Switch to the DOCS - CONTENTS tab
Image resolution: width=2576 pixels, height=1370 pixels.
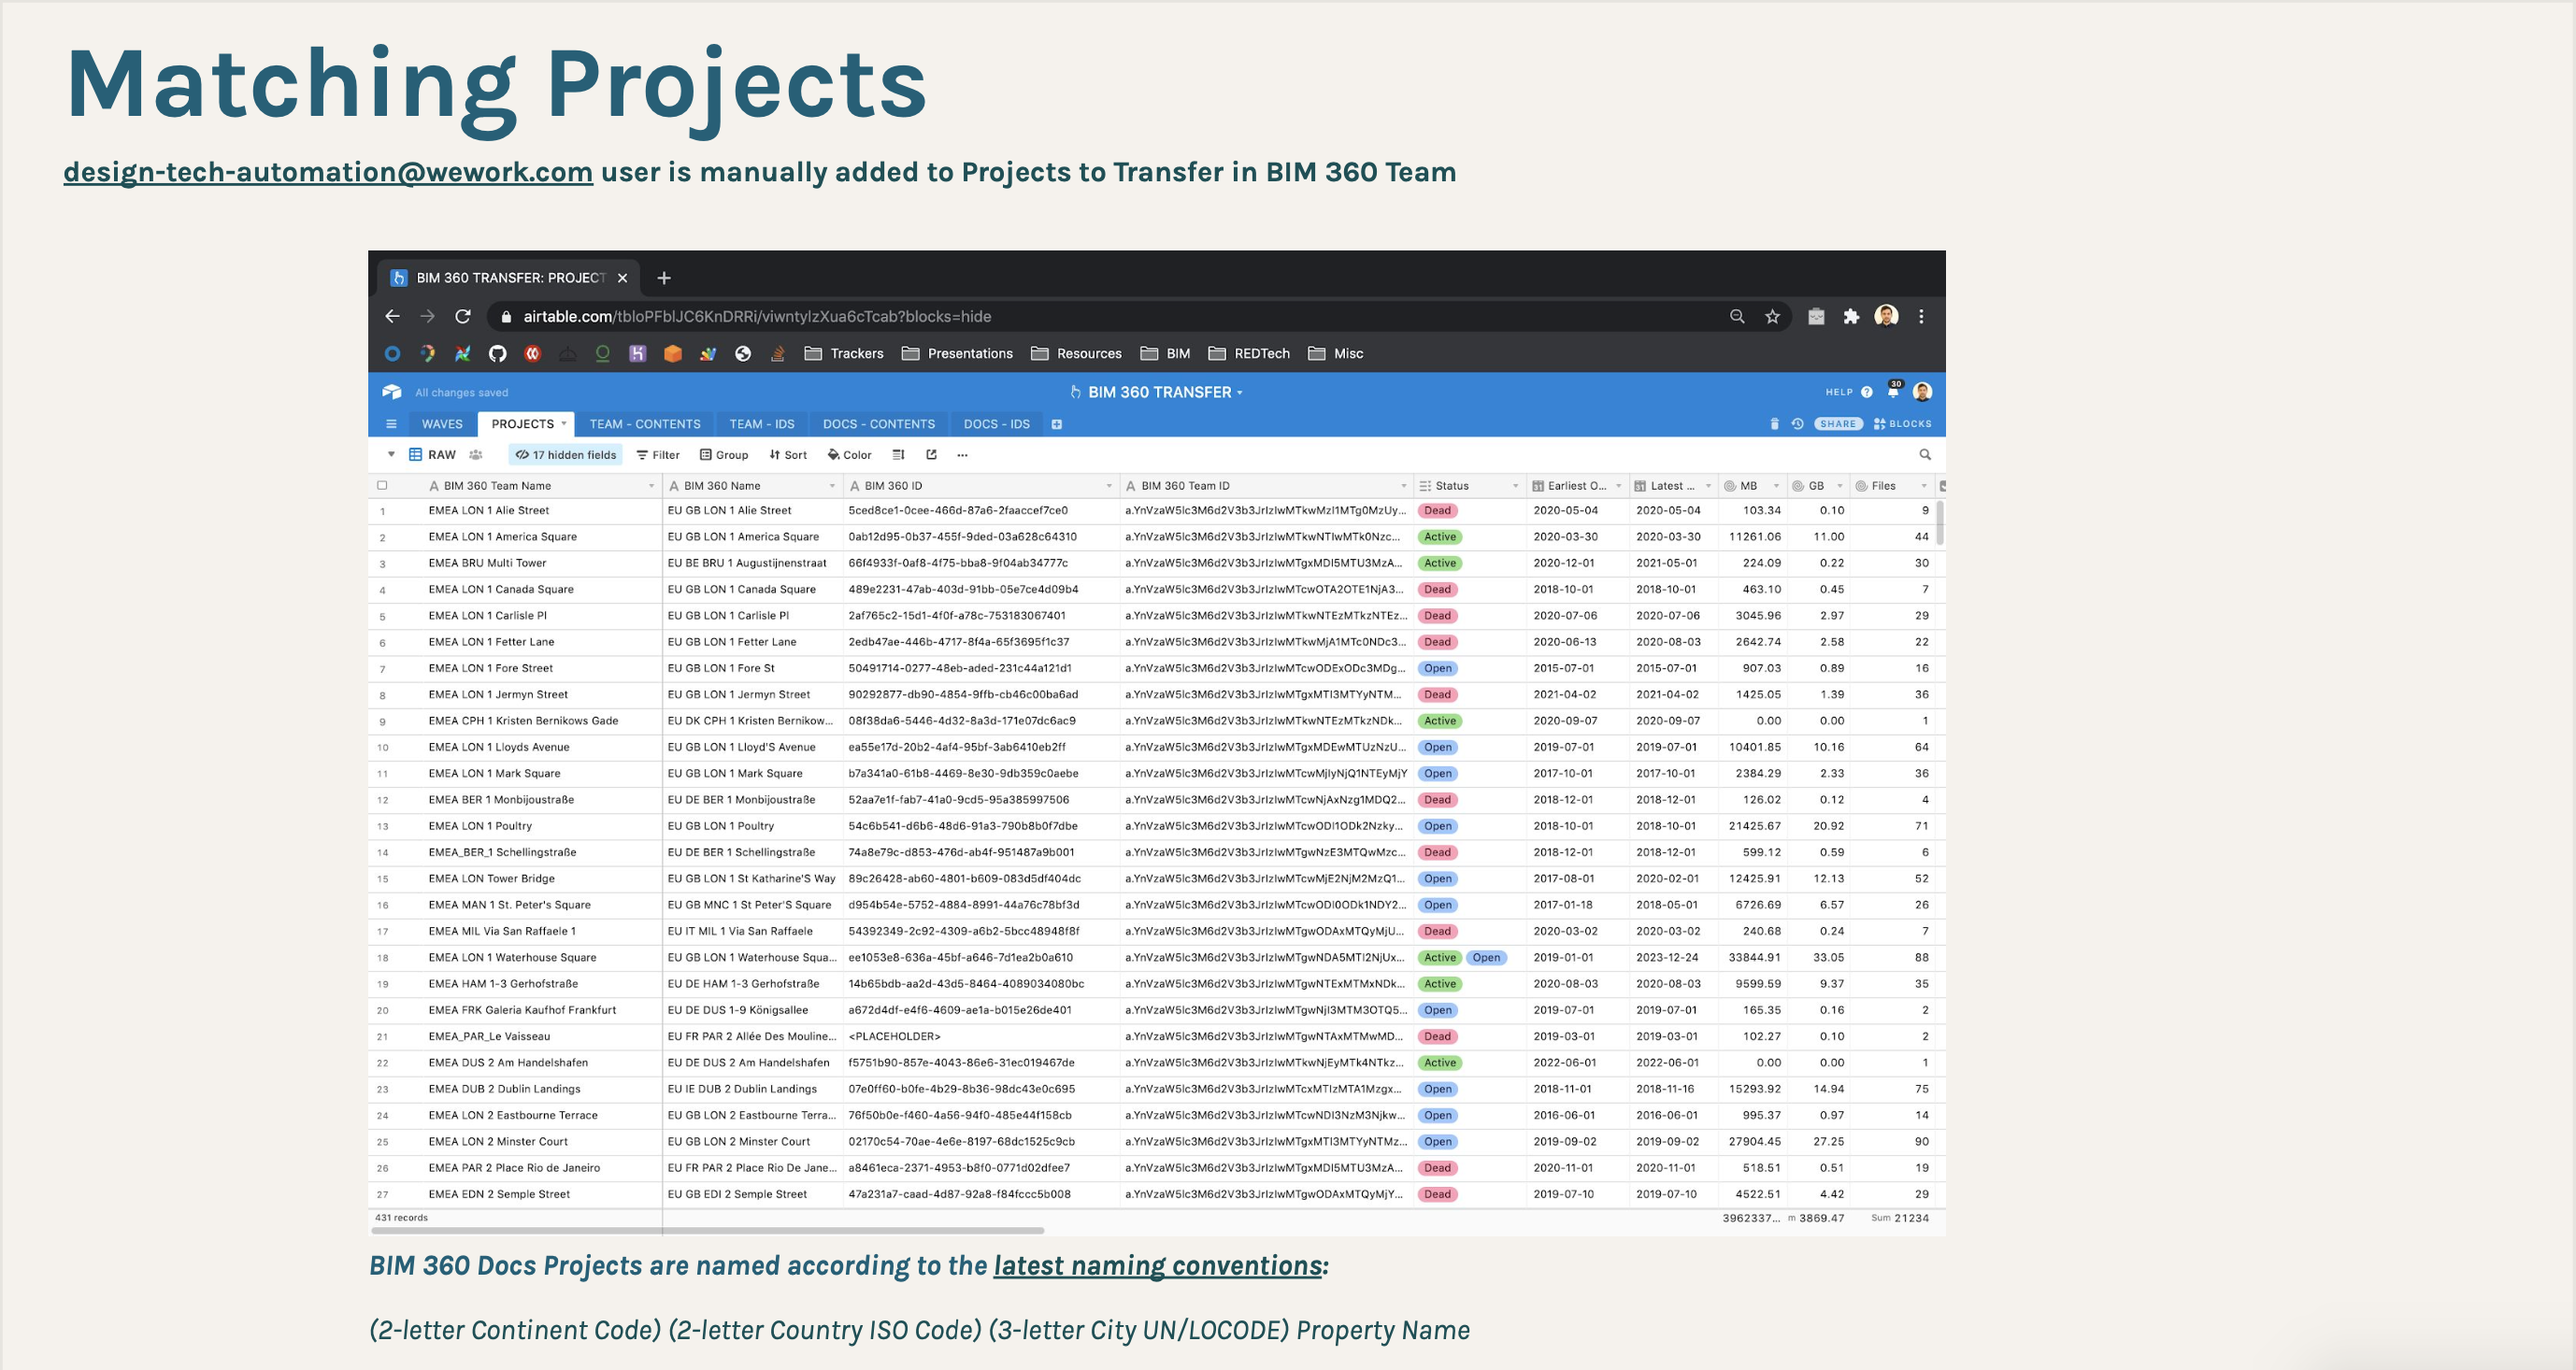[879, 424]
